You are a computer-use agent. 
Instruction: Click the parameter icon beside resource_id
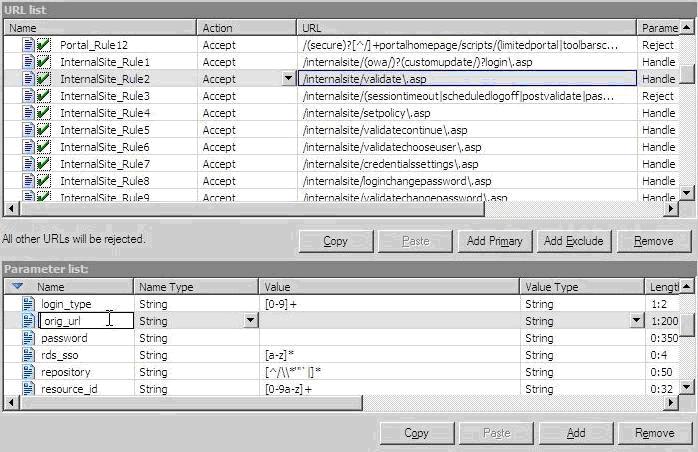[28, 388]
